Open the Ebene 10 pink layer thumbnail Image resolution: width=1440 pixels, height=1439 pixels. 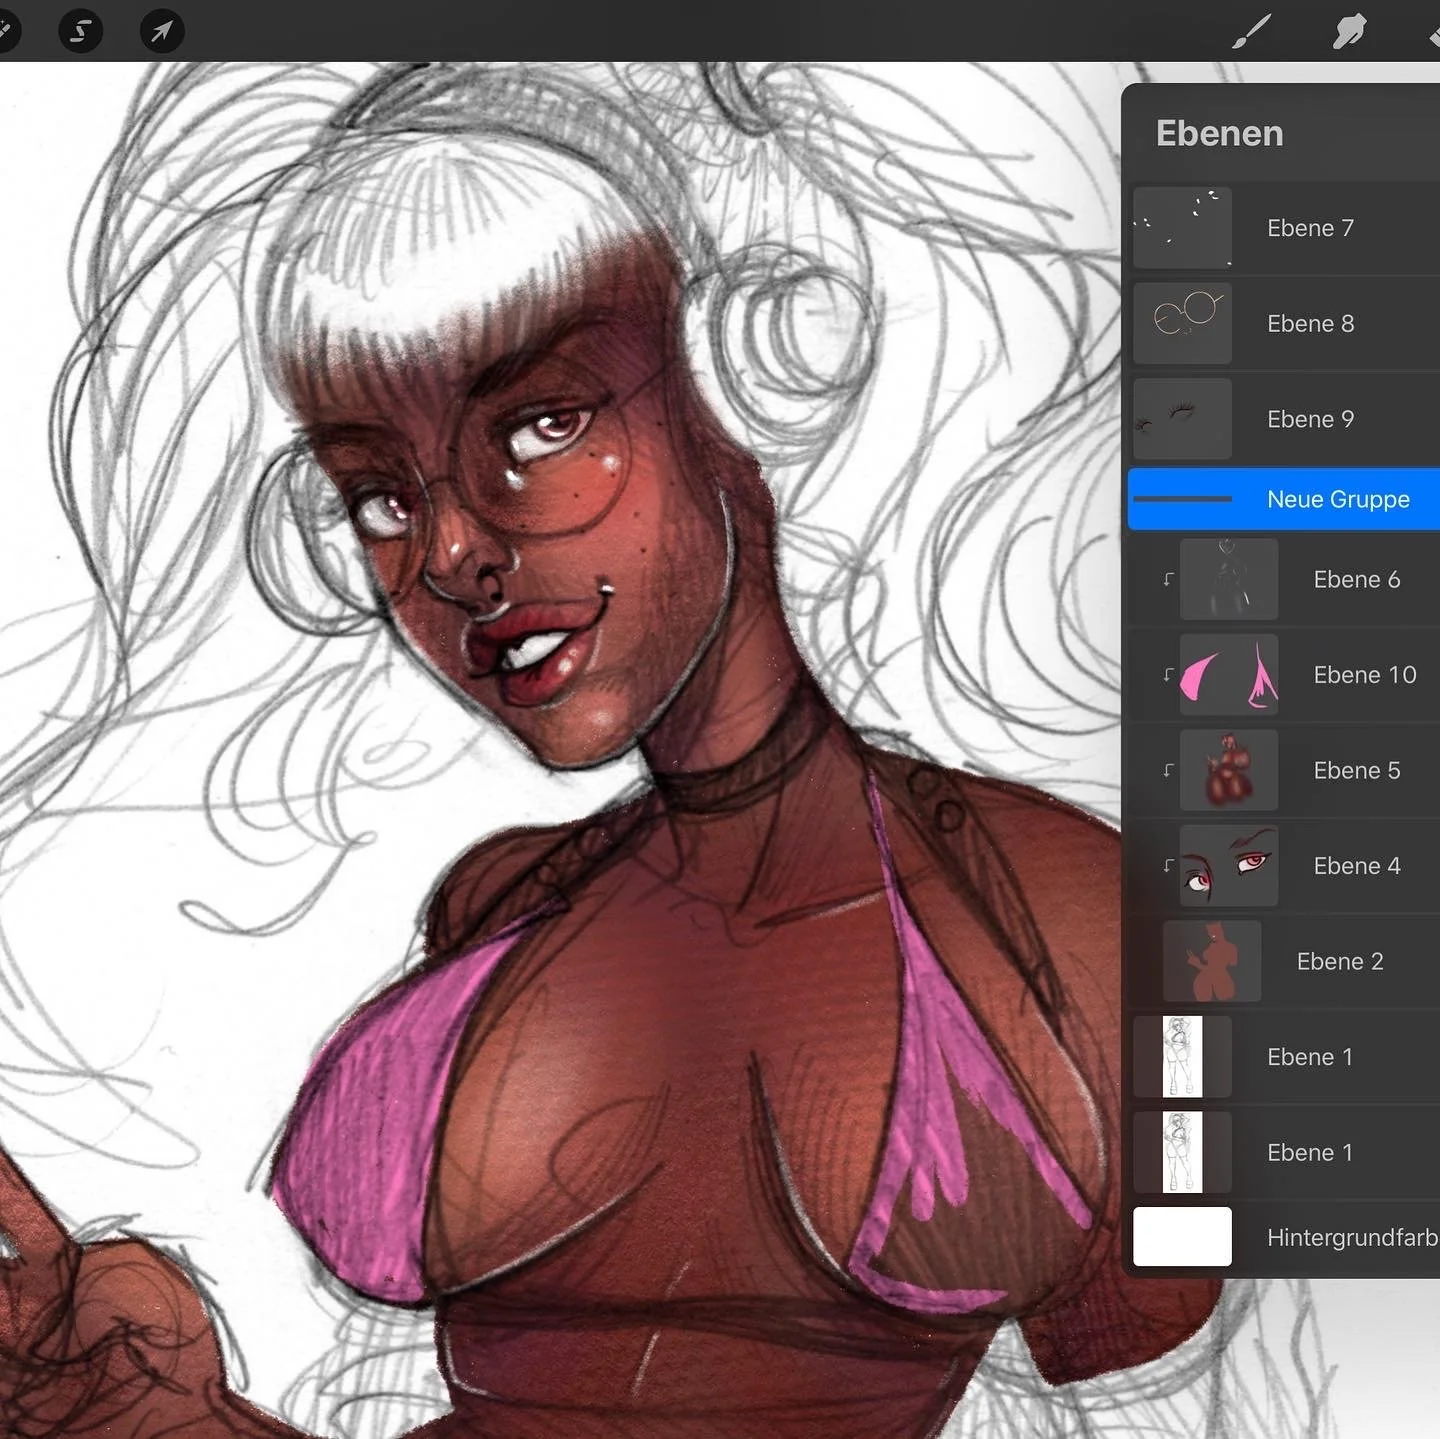pyautogui.click(x=1229, y=675)
